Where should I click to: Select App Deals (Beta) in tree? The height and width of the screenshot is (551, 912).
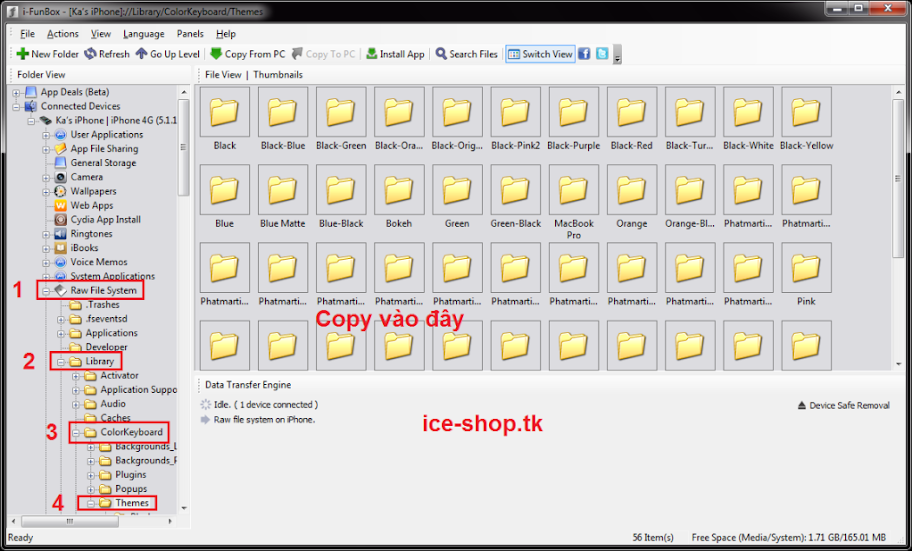[74, 92]
